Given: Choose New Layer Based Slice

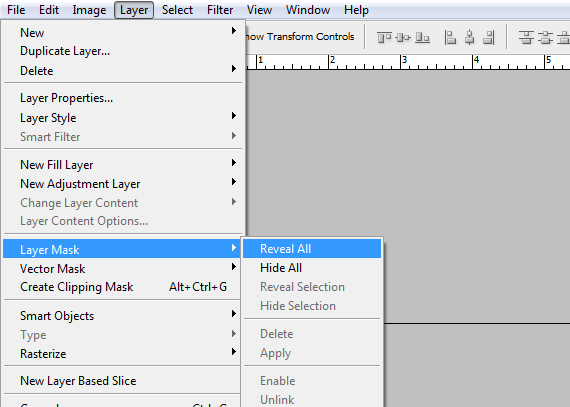Looking at the screenshot, I should (122, 381).
